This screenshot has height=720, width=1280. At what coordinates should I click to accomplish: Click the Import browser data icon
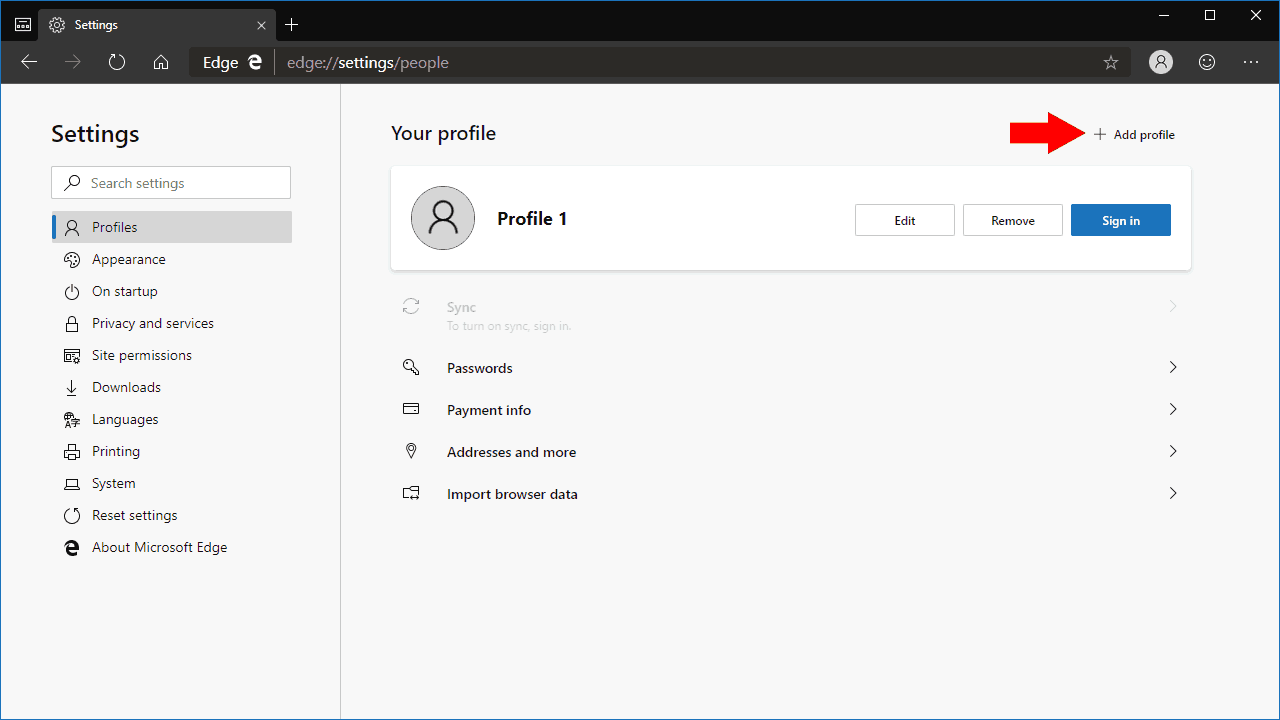[411, 493]
